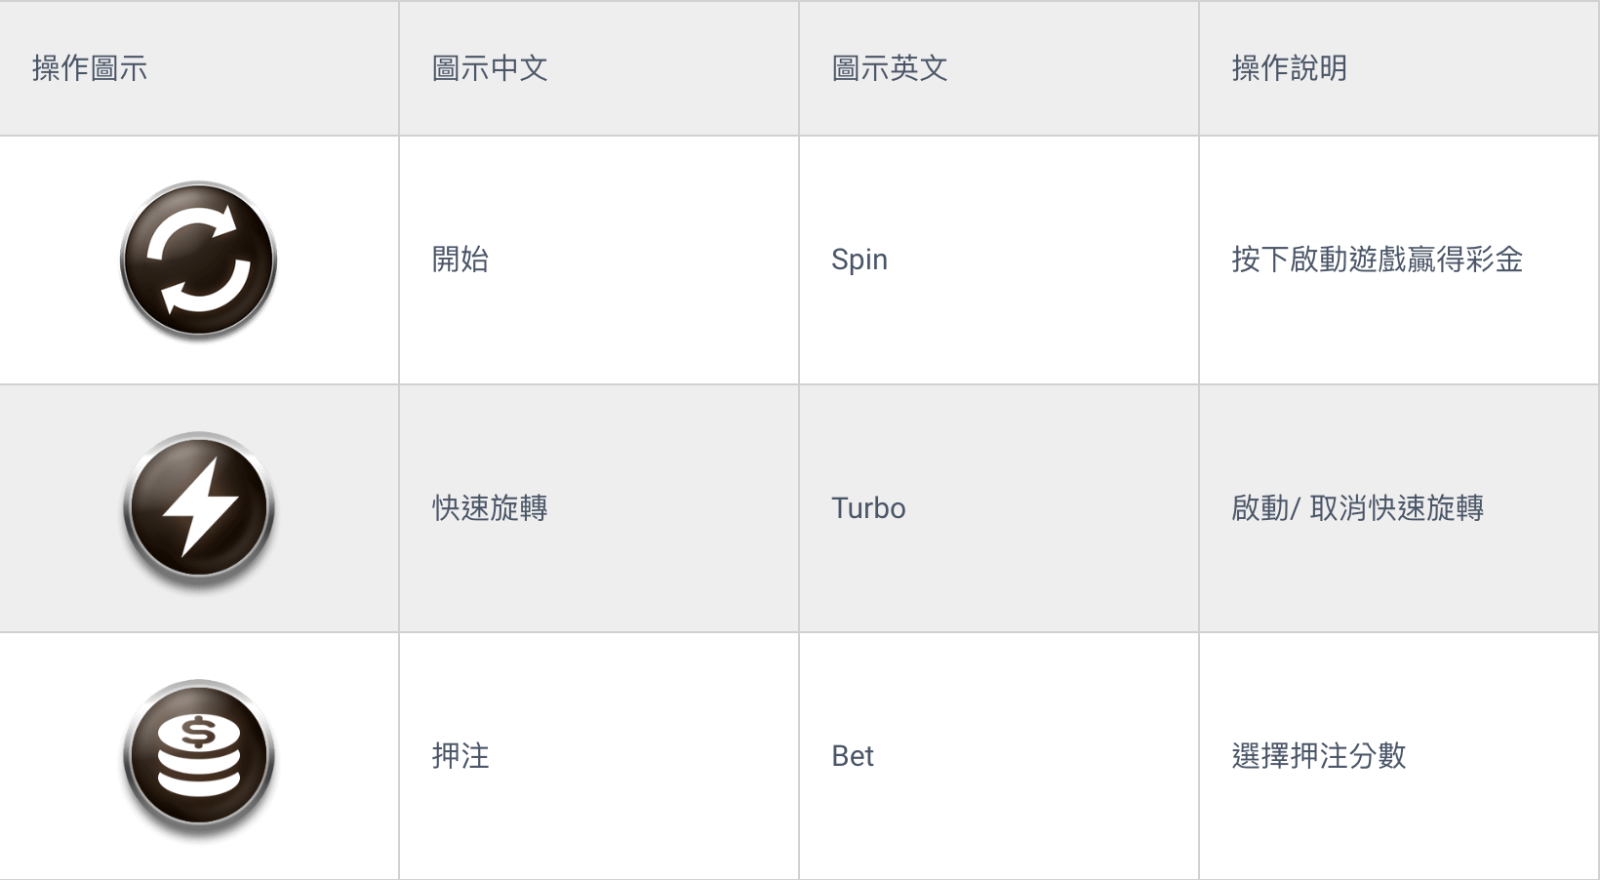Select the 操作圖示 column header
This screenshot has height=880, width=1600.
[x=90, y=68]
